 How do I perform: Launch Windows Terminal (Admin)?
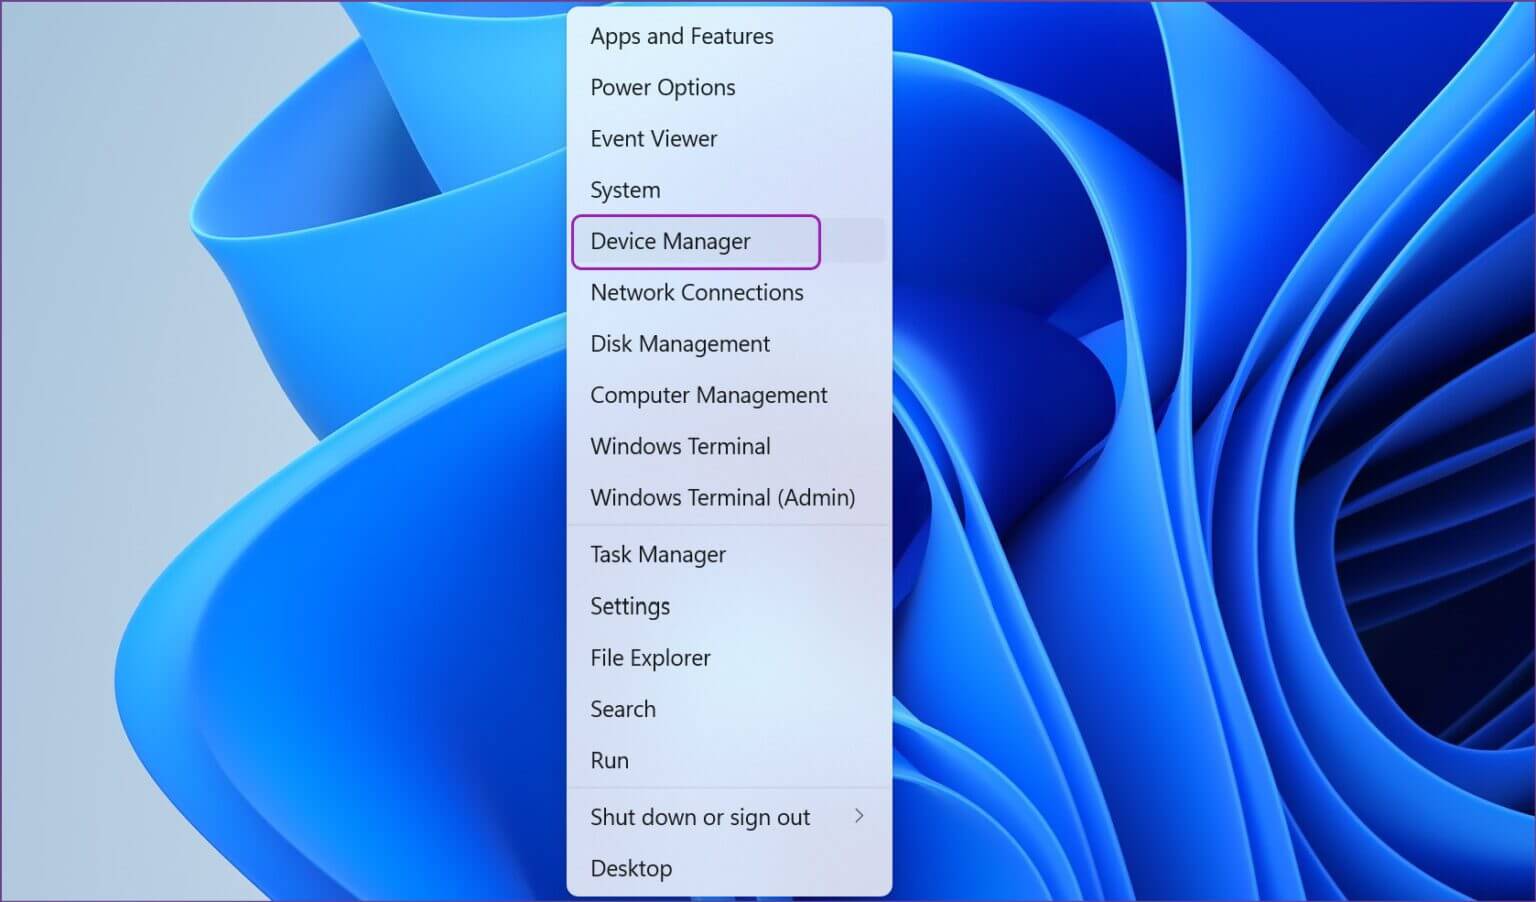pos(729,497)
